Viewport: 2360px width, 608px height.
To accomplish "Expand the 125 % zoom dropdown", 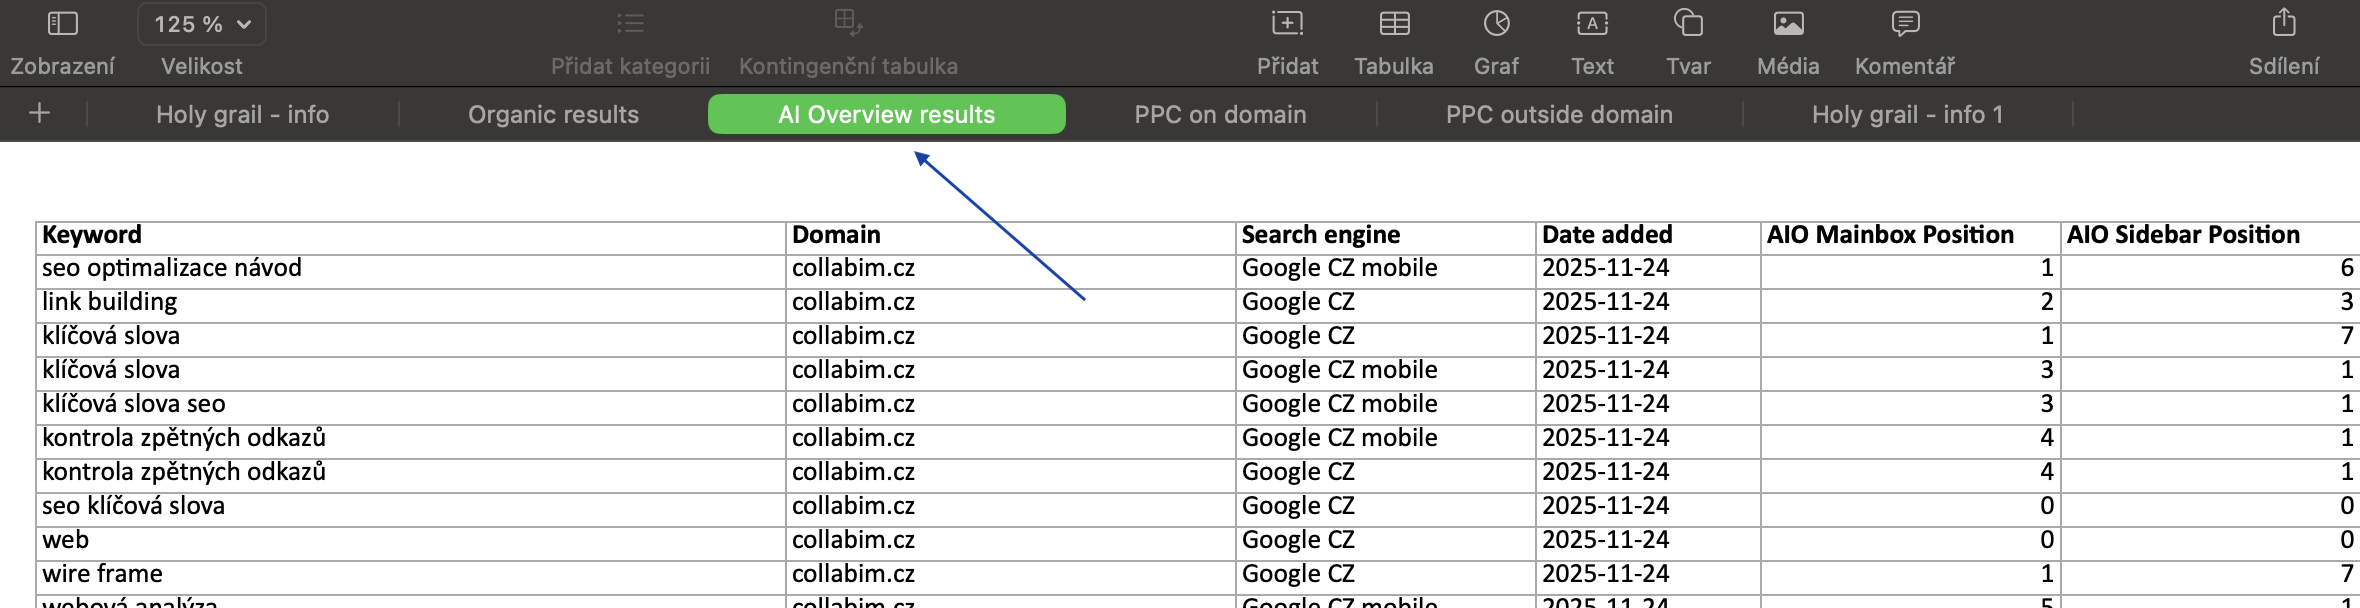I will pos(202,24).
